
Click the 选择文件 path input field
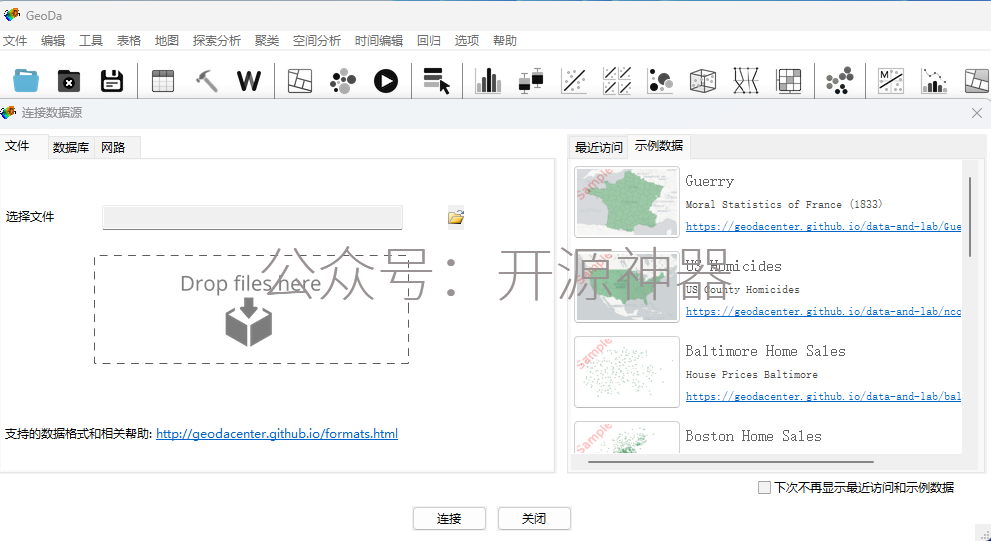click(252, 217)
